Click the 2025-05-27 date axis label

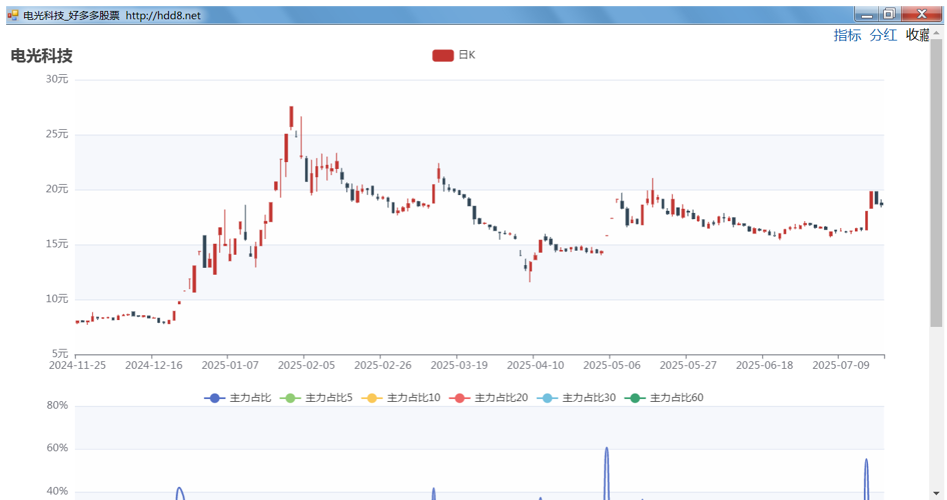(x=688, y=365)
